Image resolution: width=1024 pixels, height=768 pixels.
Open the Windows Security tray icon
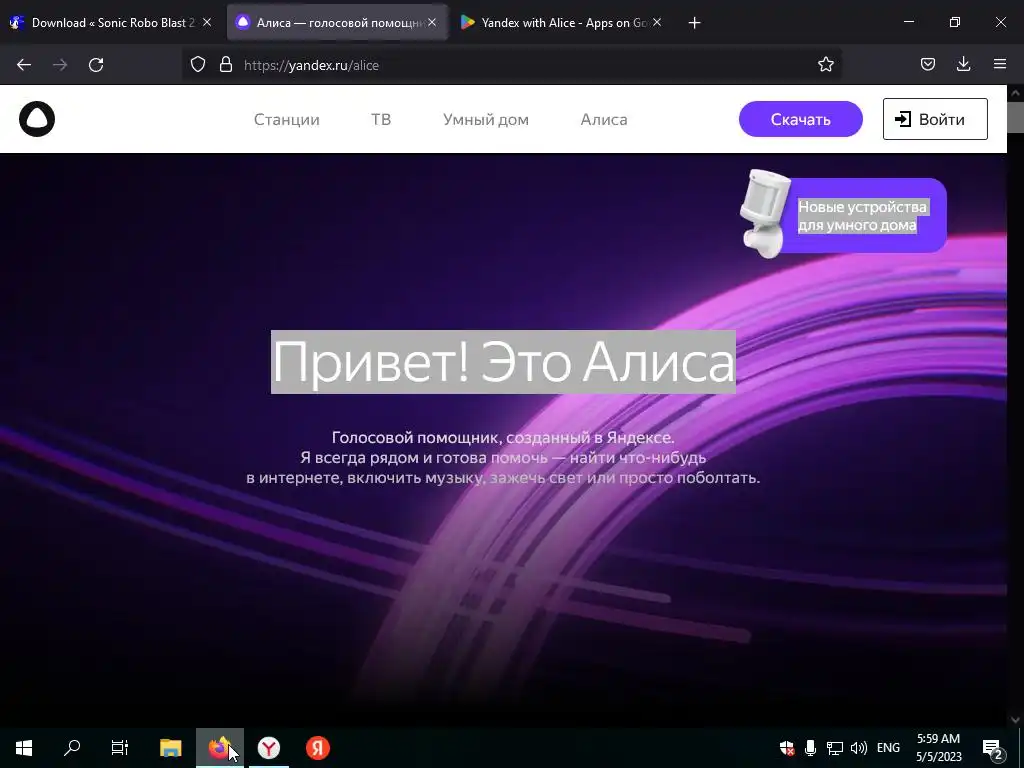[787, 748]
